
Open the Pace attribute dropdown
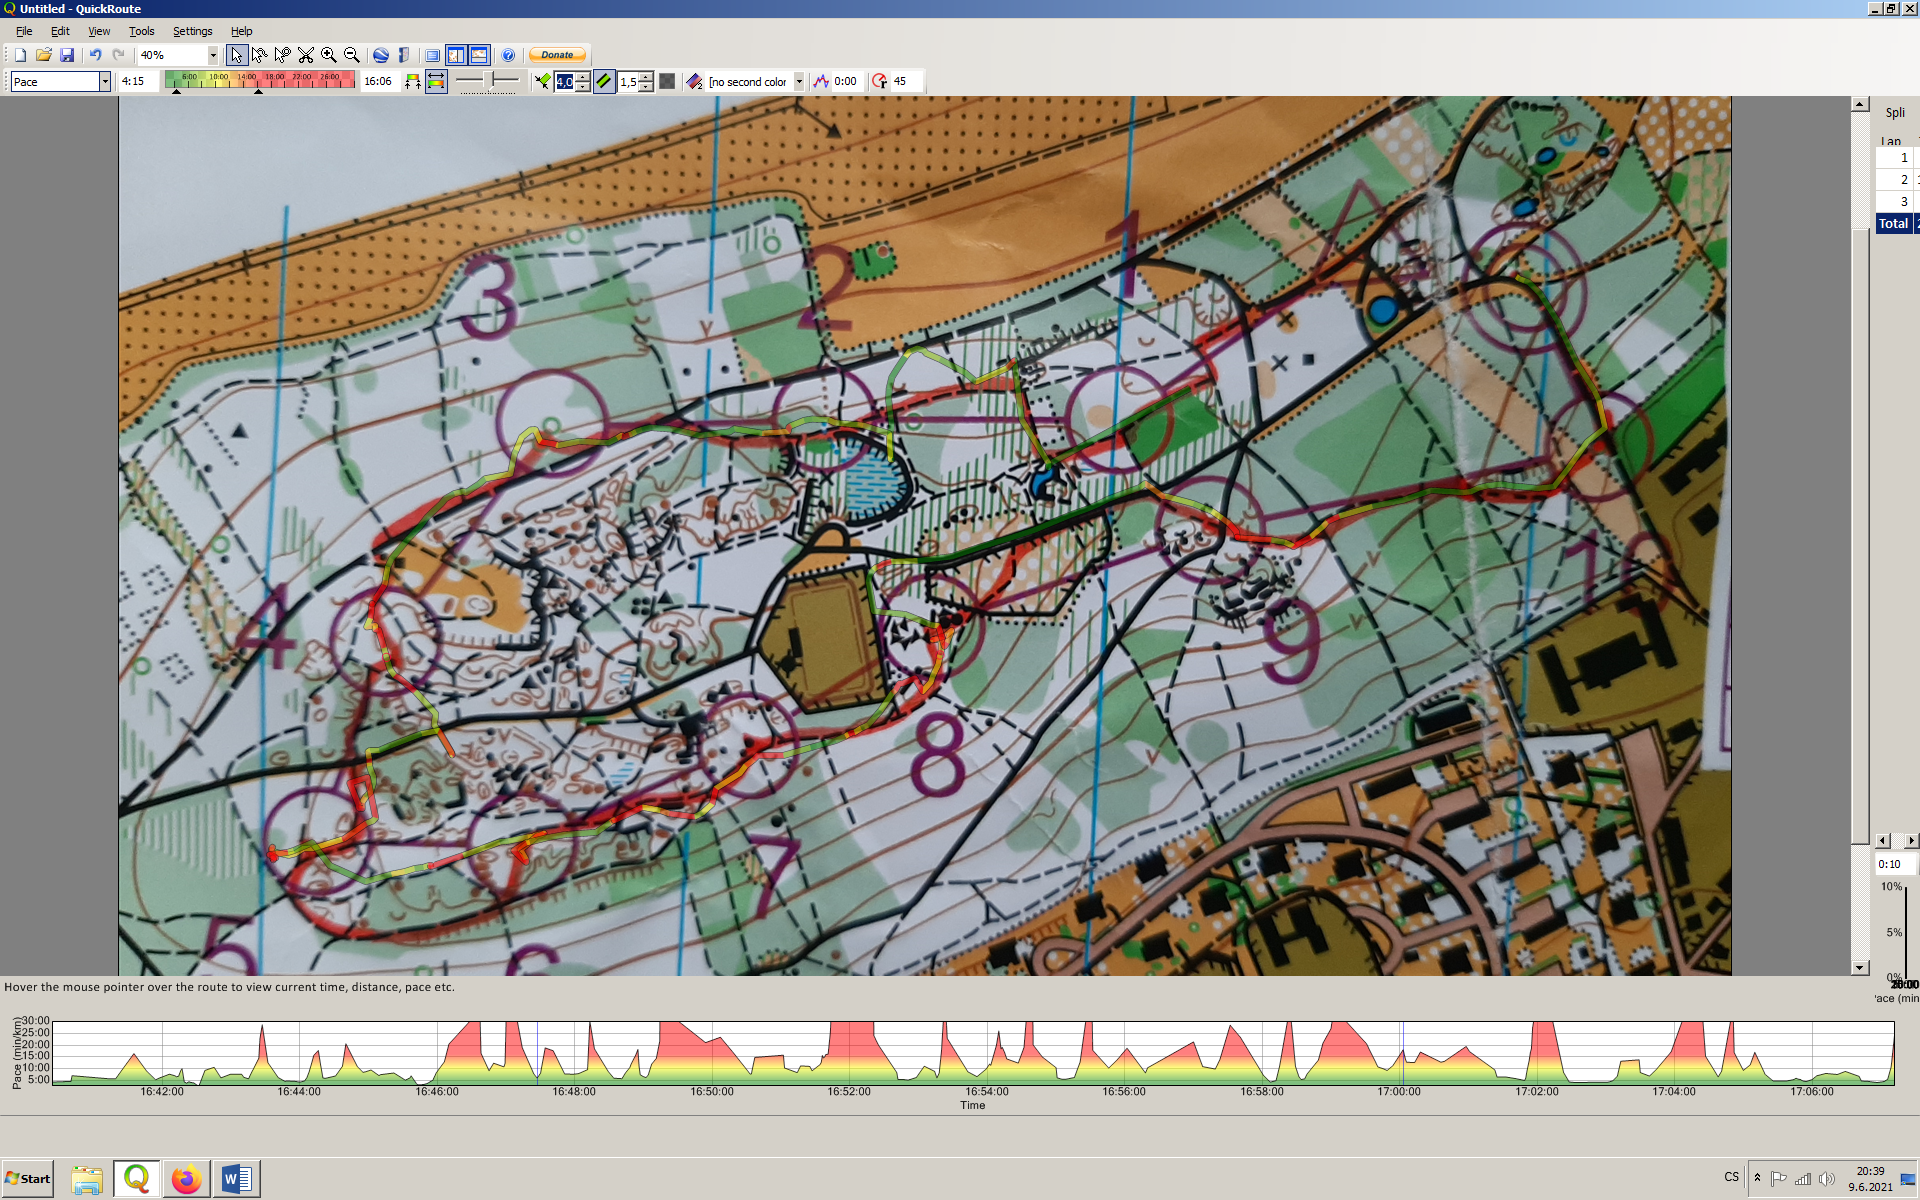104,82
